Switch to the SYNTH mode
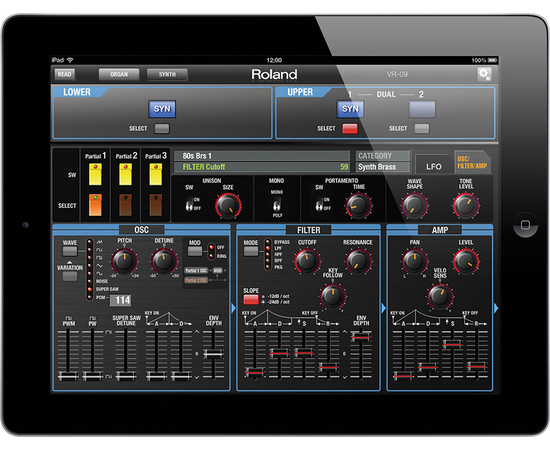 [x=167, y=74]
